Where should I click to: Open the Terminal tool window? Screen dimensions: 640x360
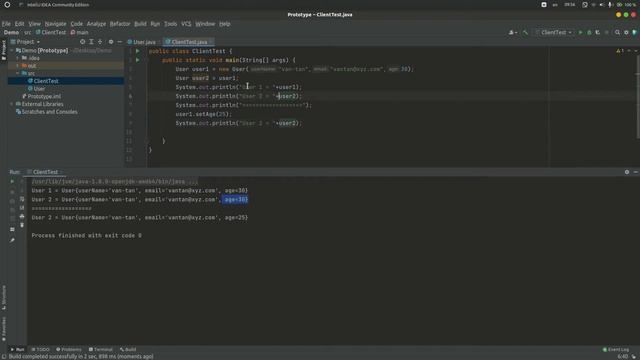point(100,349)
